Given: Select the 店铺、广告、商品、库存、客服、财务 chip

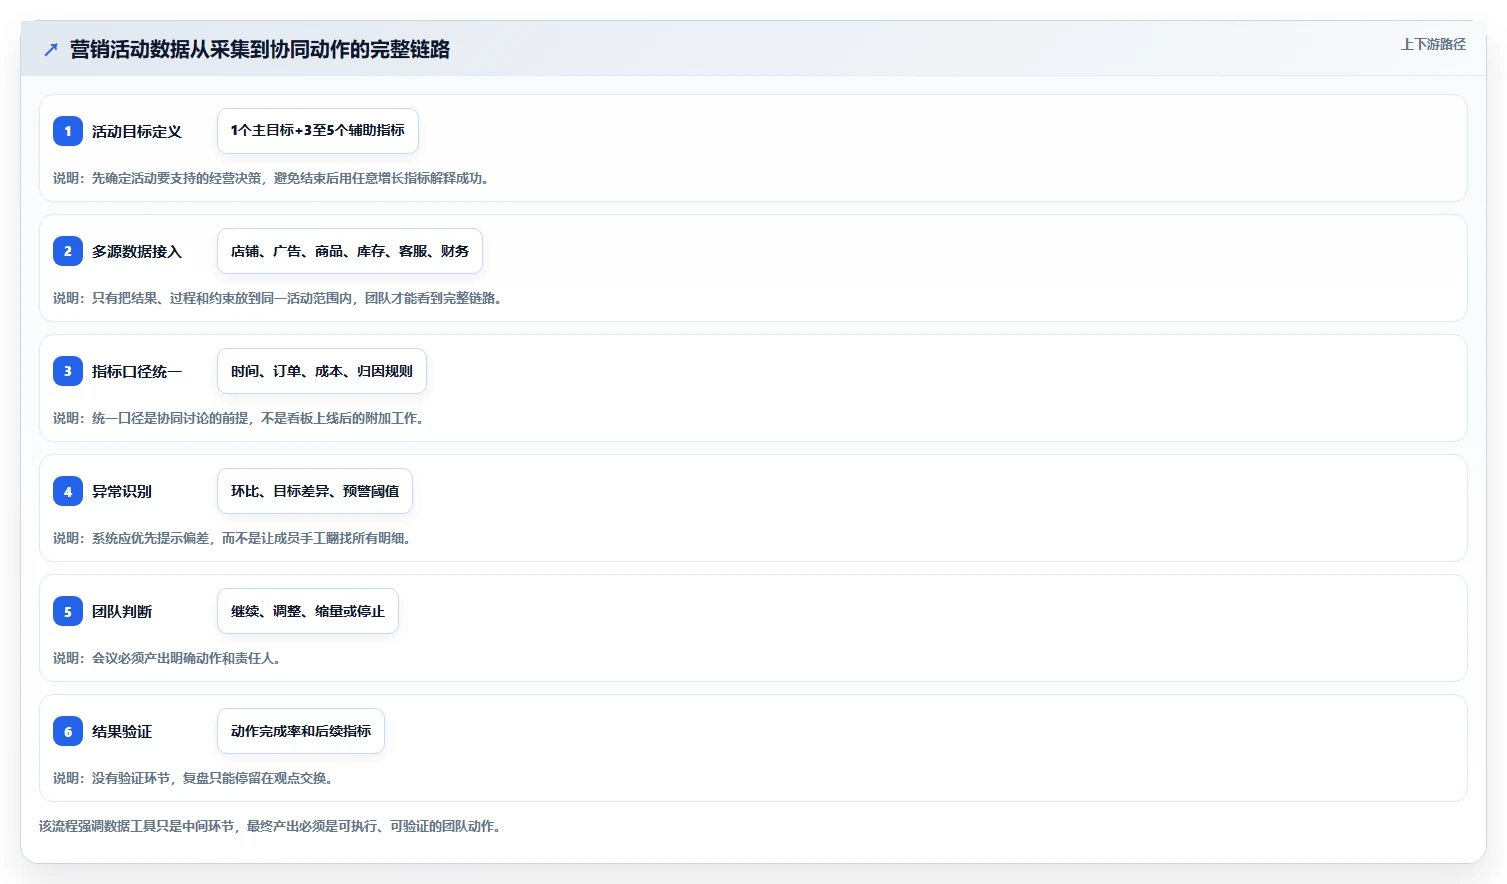Looking at the screenshot, I should (x=350, y=251).
